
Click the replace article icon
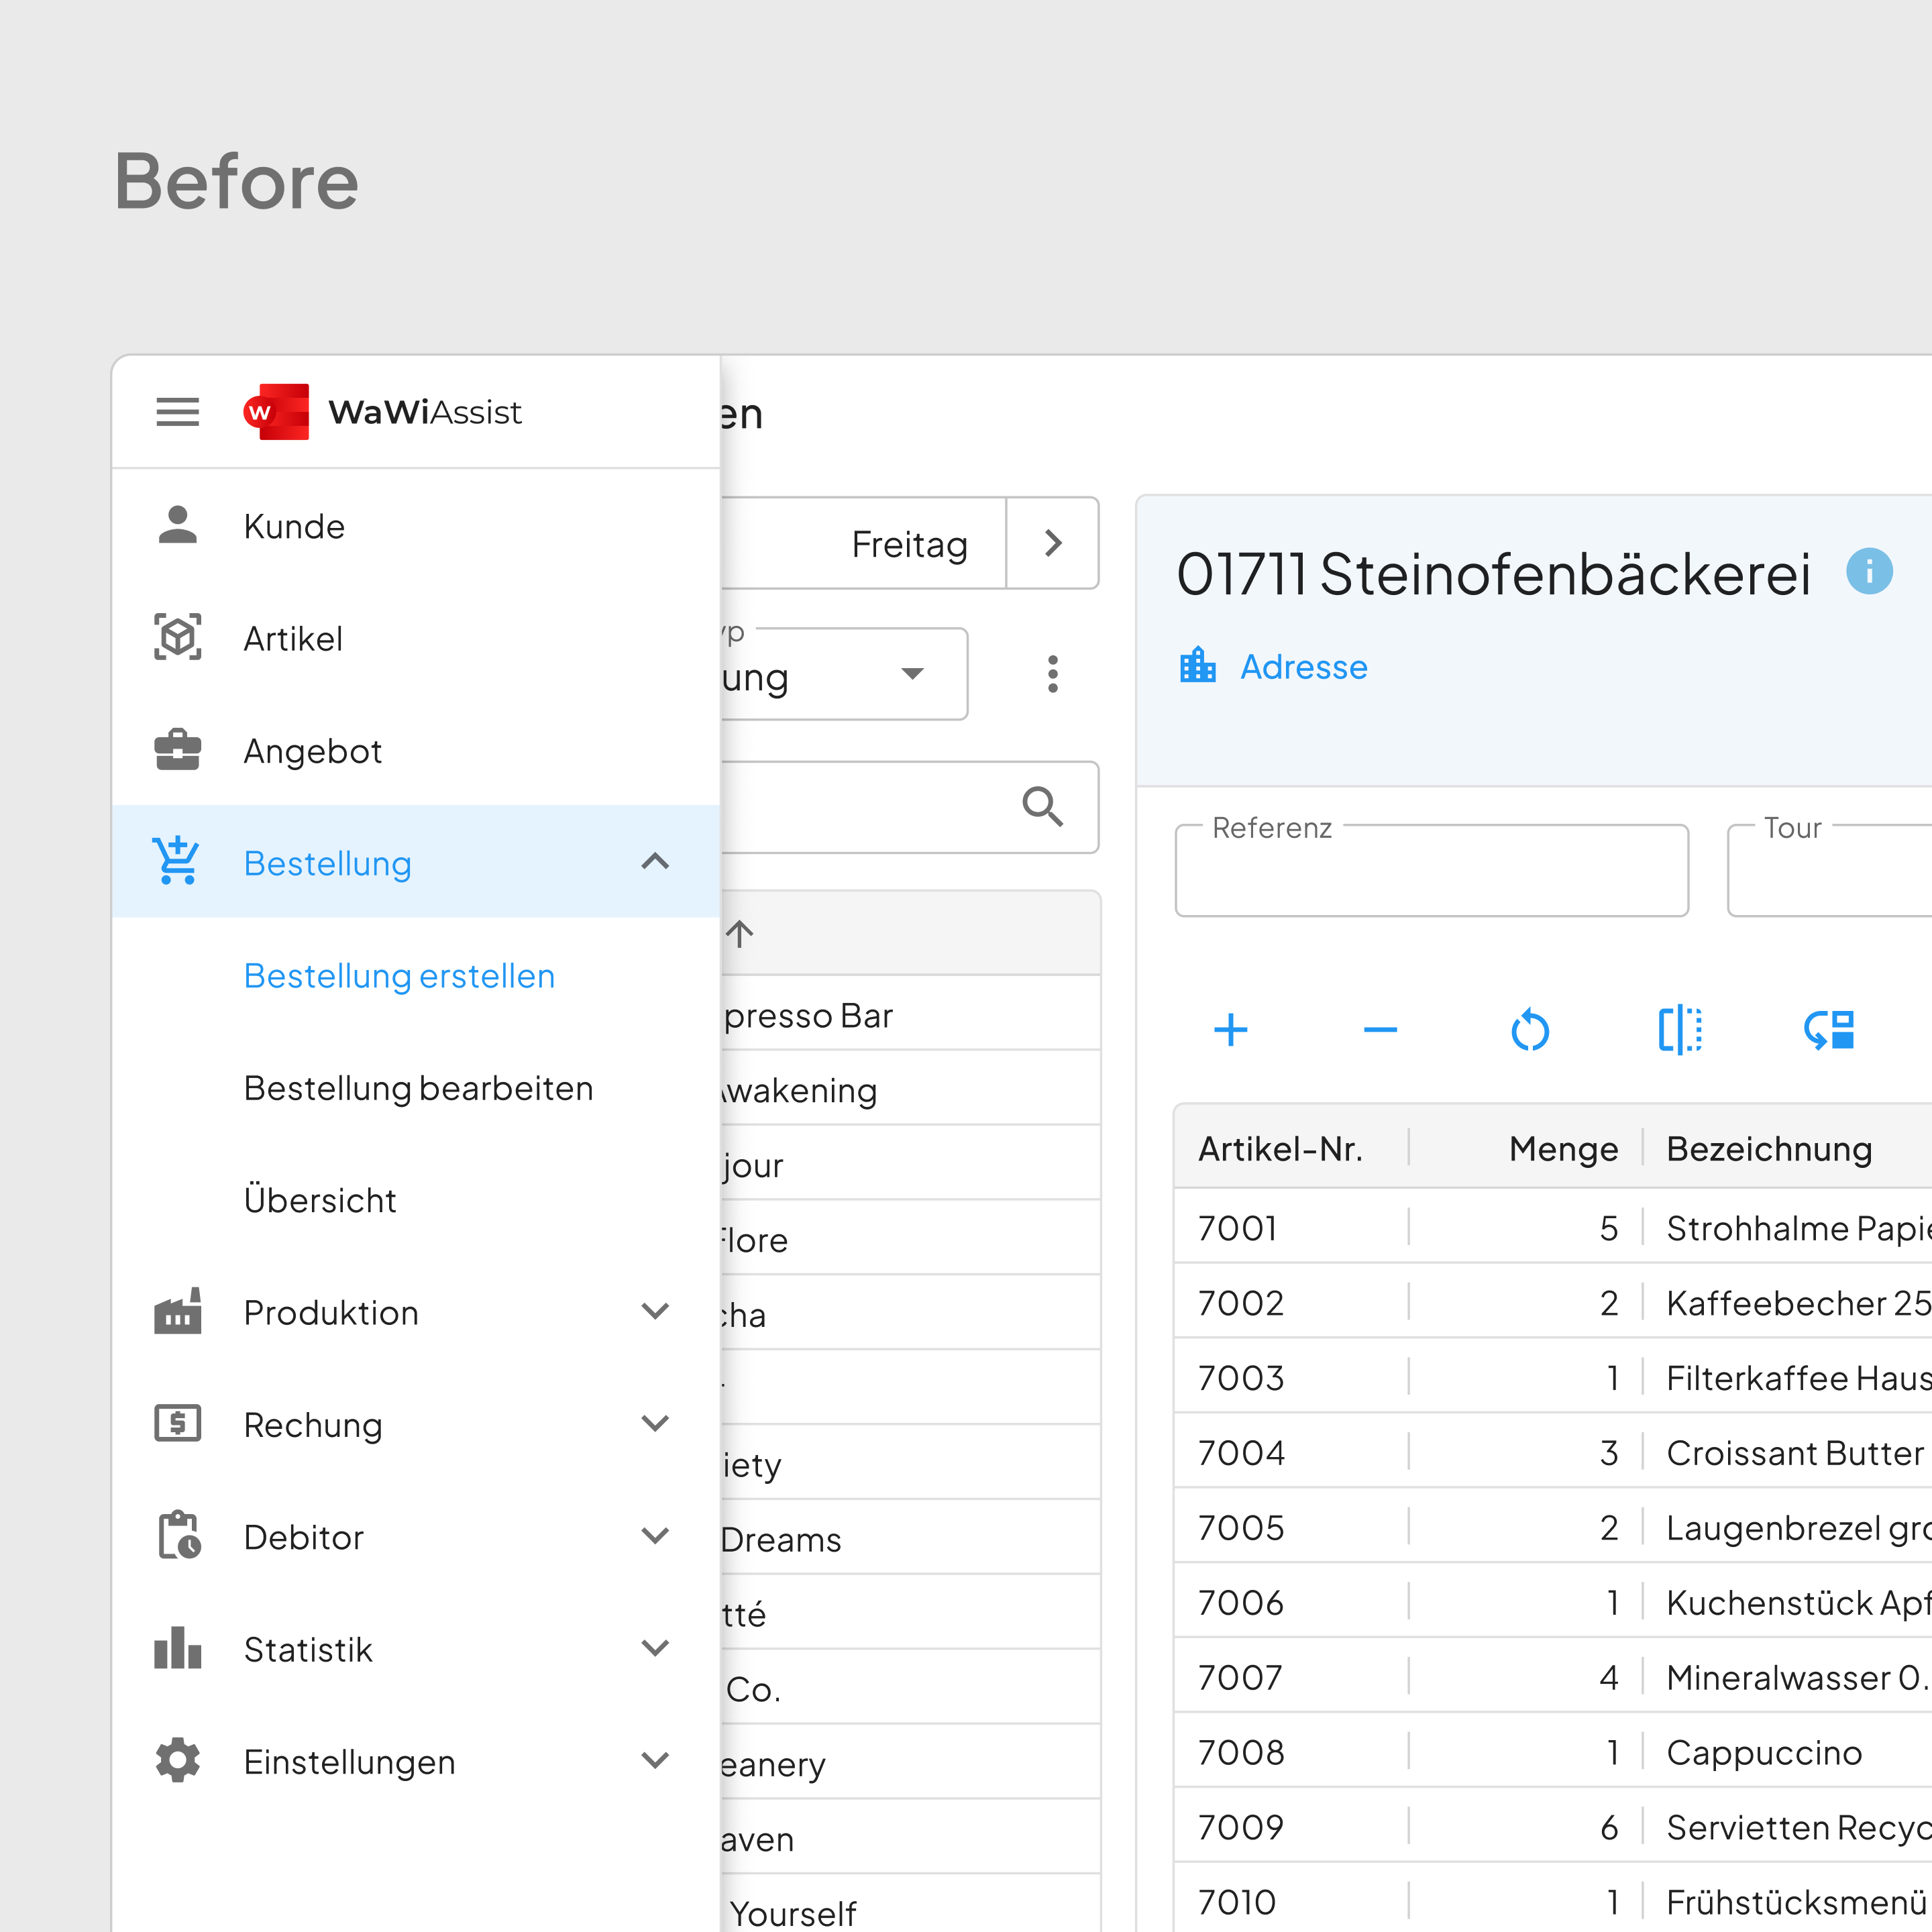coord(1829,1030)
